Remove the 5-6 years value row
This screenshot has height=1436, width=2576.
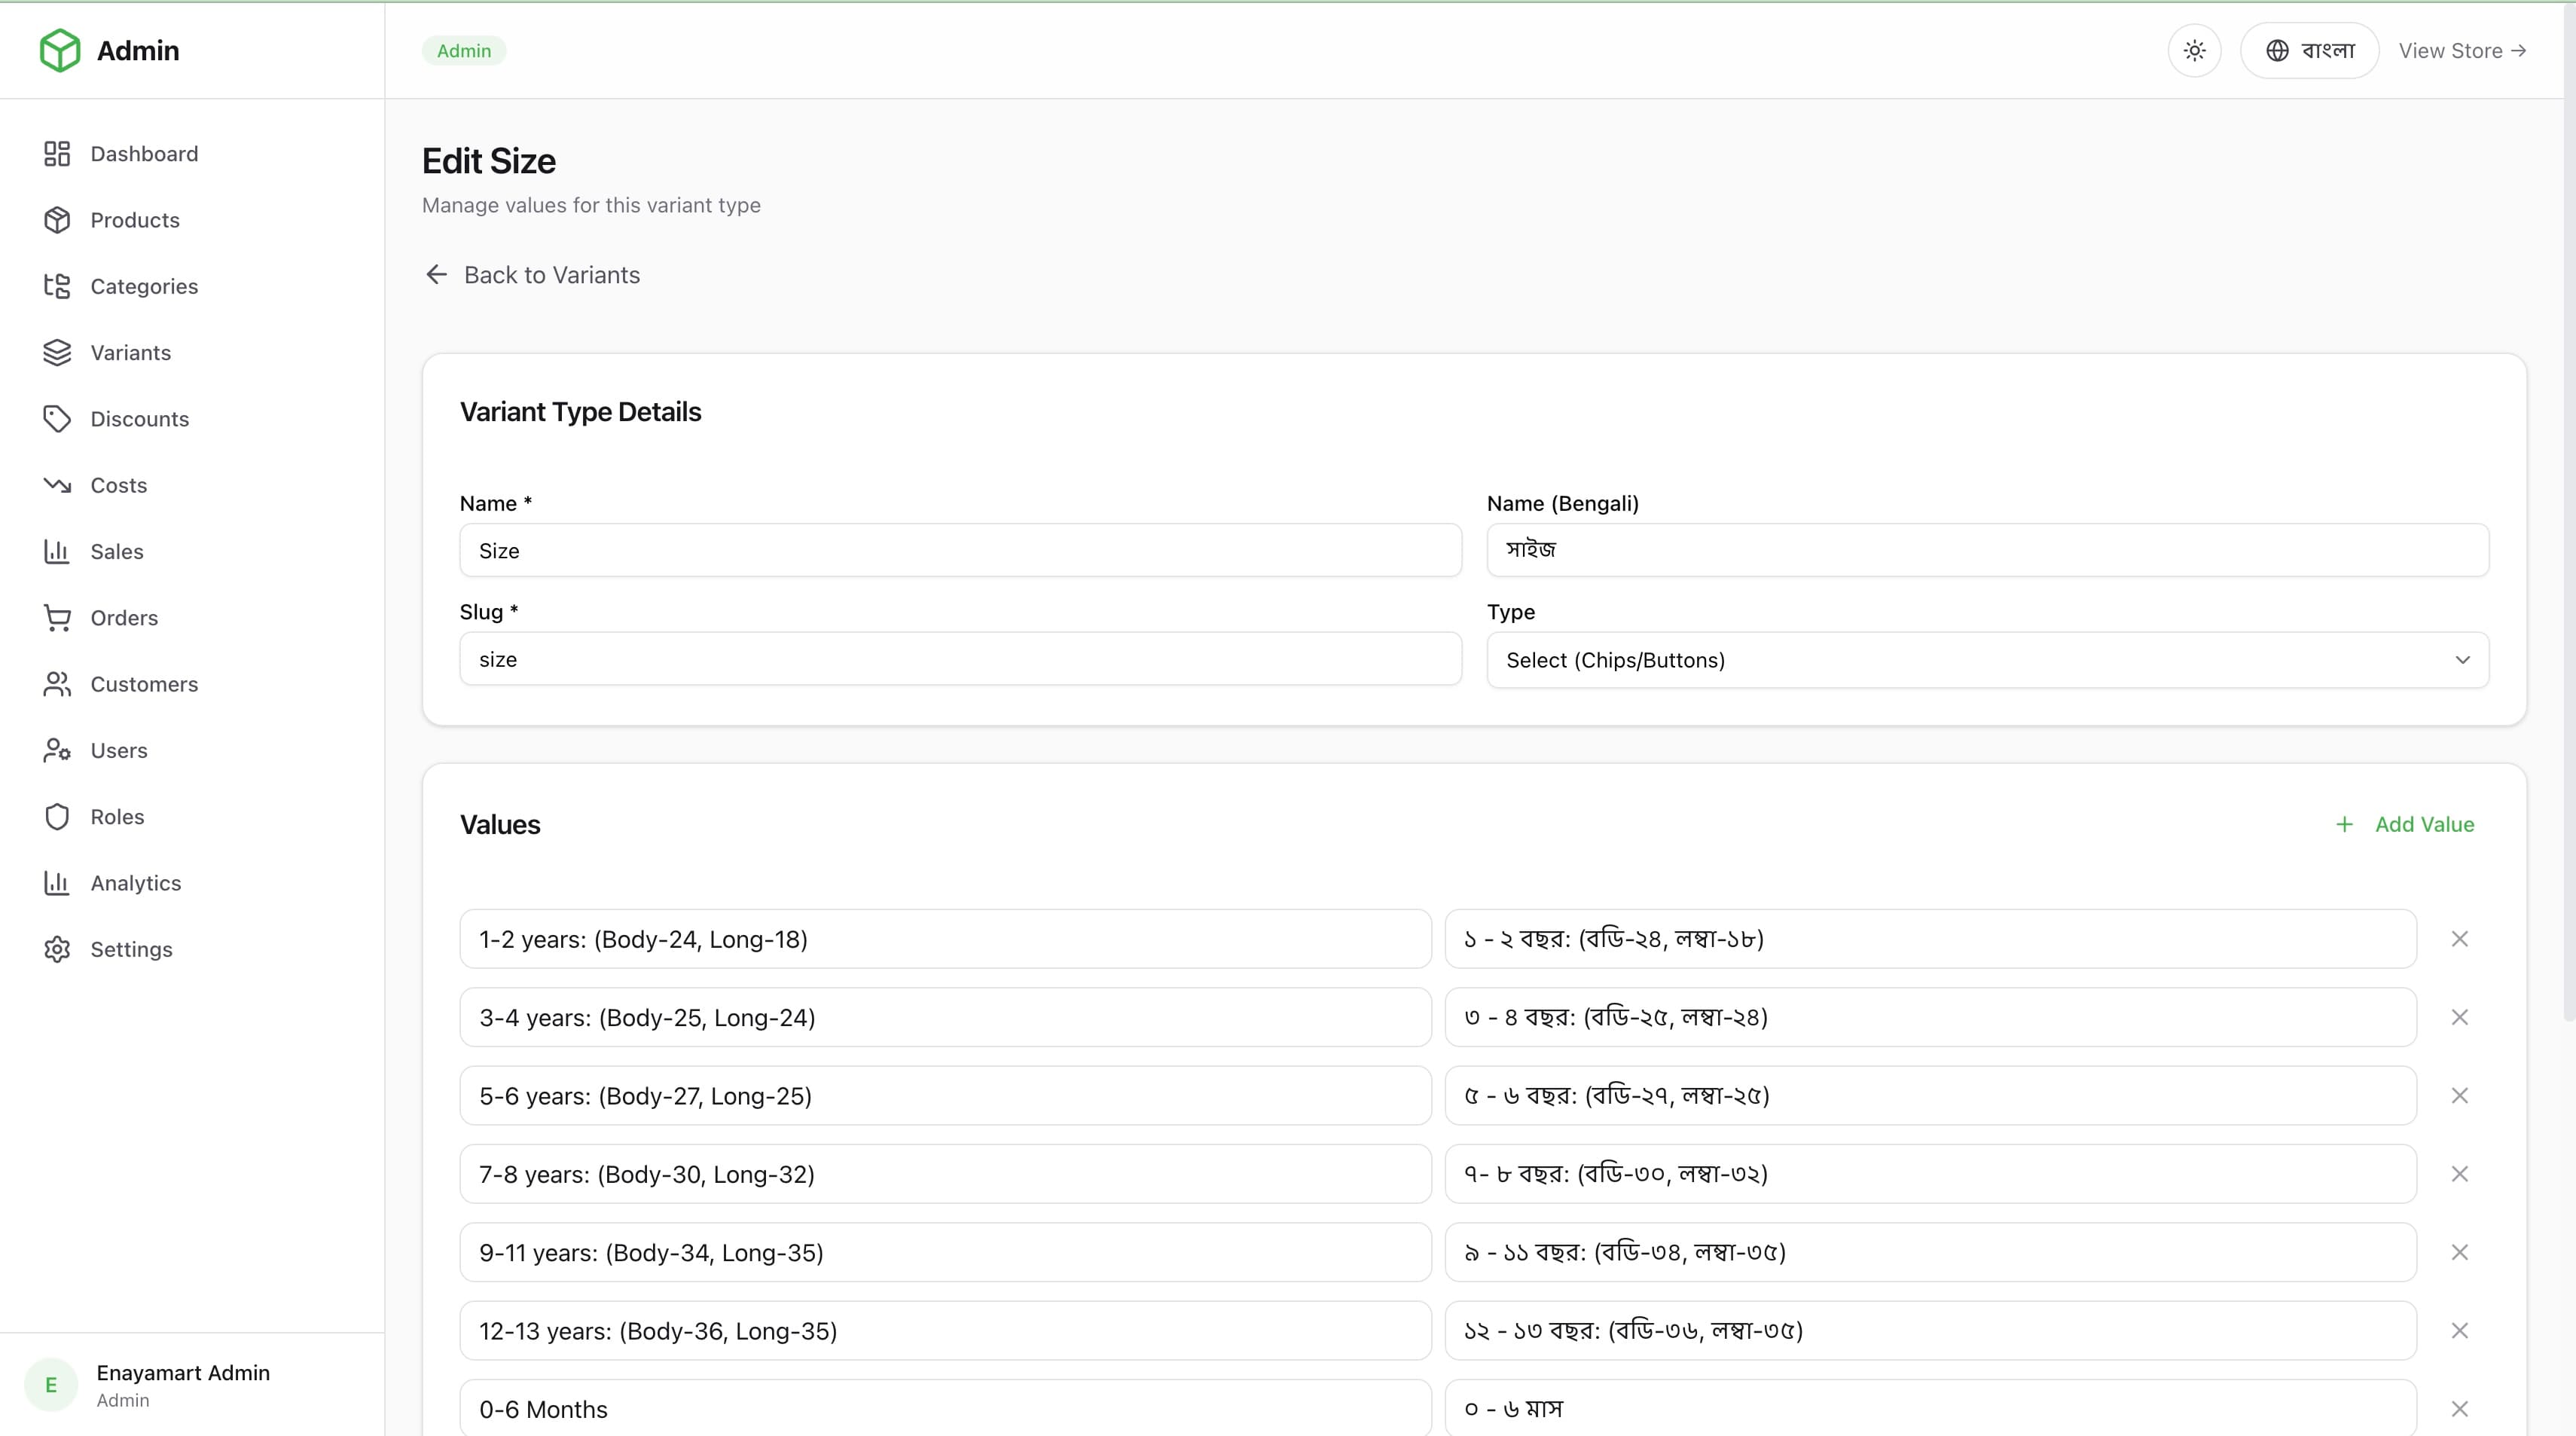coord(2459,1096)
